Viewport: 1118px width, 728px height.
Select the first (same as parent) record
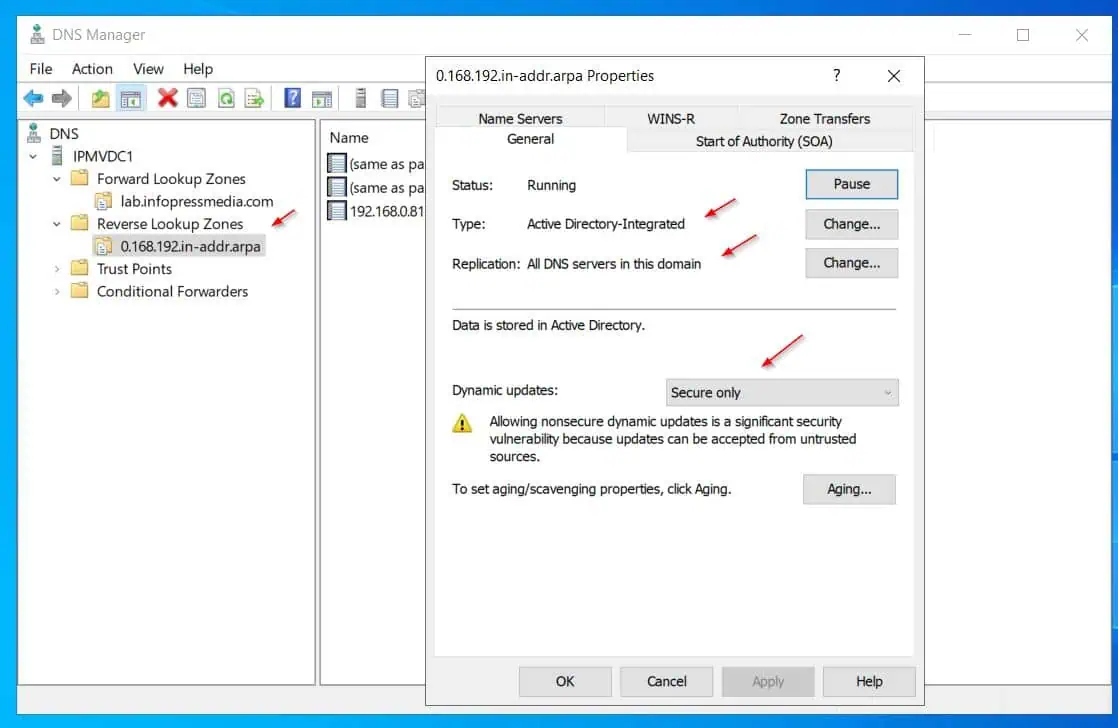(376, 164)
